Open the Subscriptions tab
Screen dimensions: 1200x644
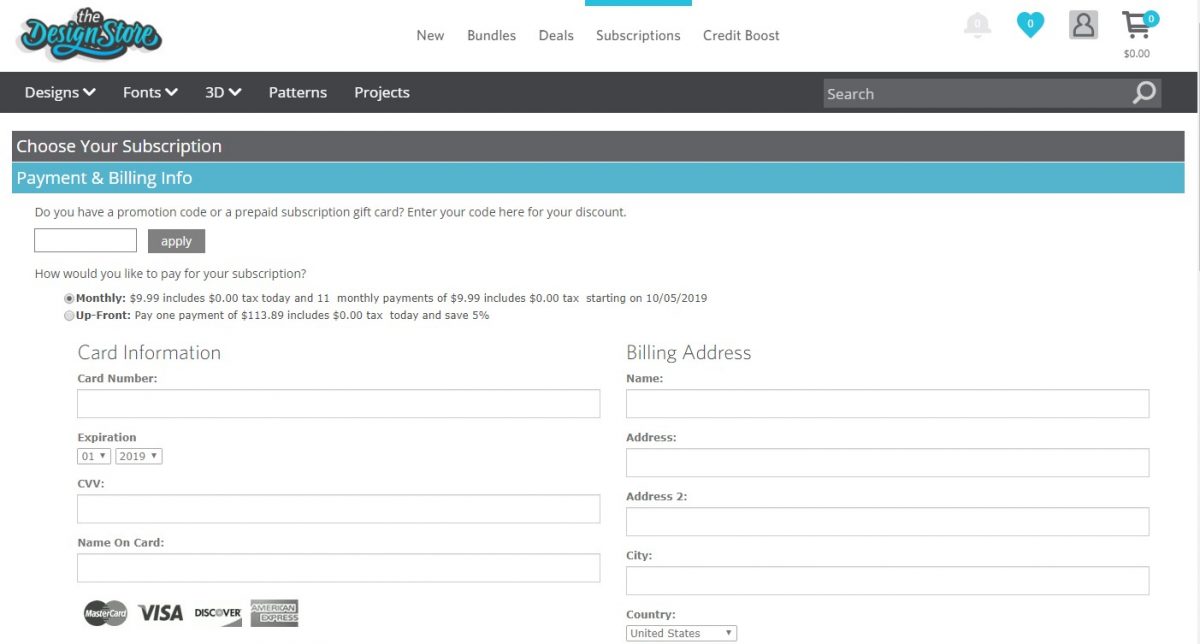tap(638, 35)
